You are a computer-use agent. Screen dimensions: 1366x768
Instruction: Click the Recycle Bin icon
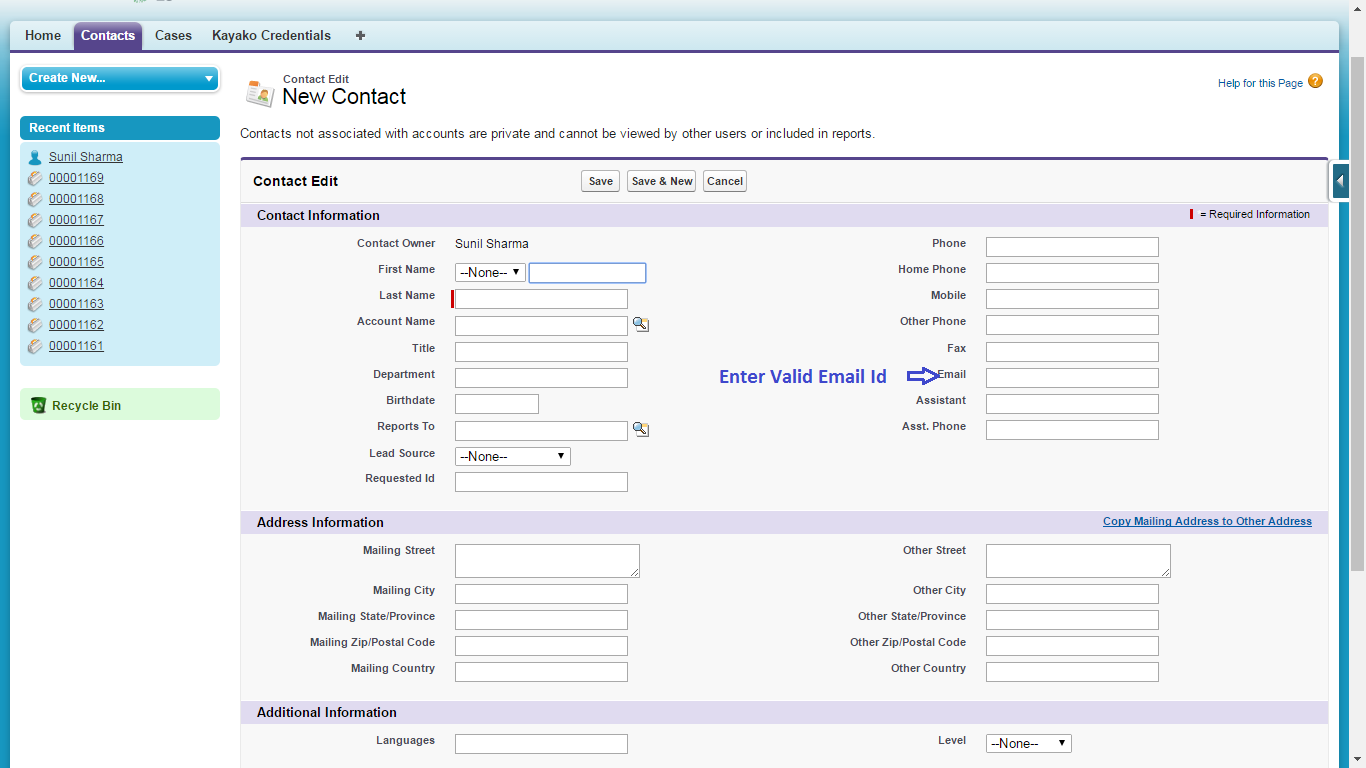coord(38,405)
